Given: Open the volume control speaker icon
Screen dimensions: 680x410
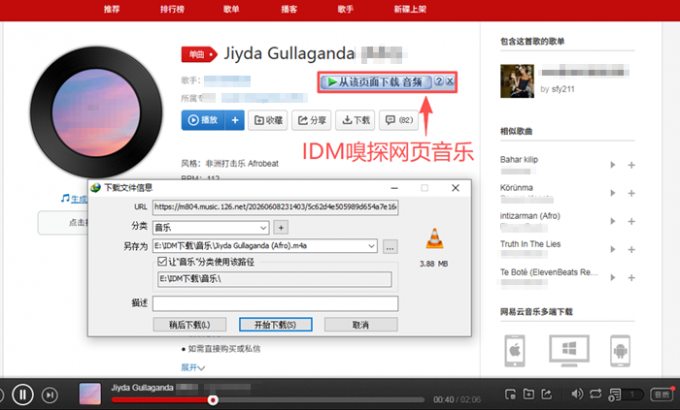Looking at the screenshot, I should pos(577,394).
